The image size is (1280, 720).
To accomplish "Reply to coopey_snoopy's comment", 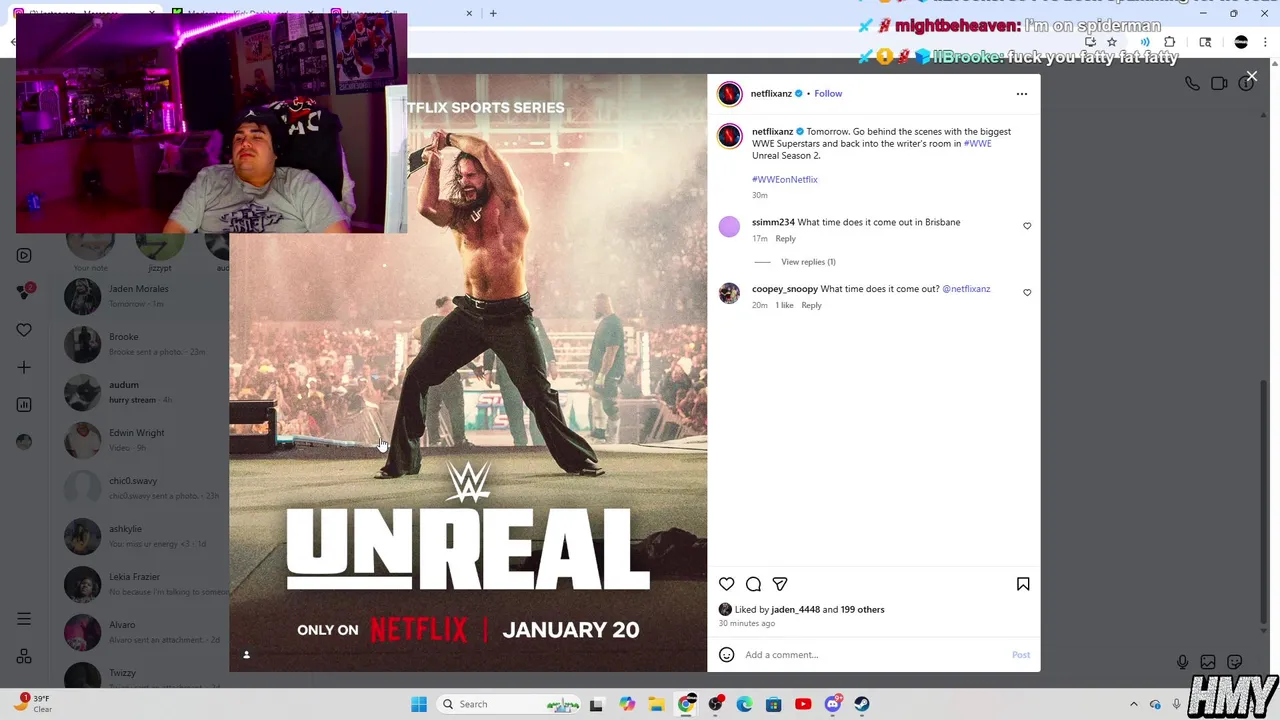I will pyautogui.click(x=811, y=306).
